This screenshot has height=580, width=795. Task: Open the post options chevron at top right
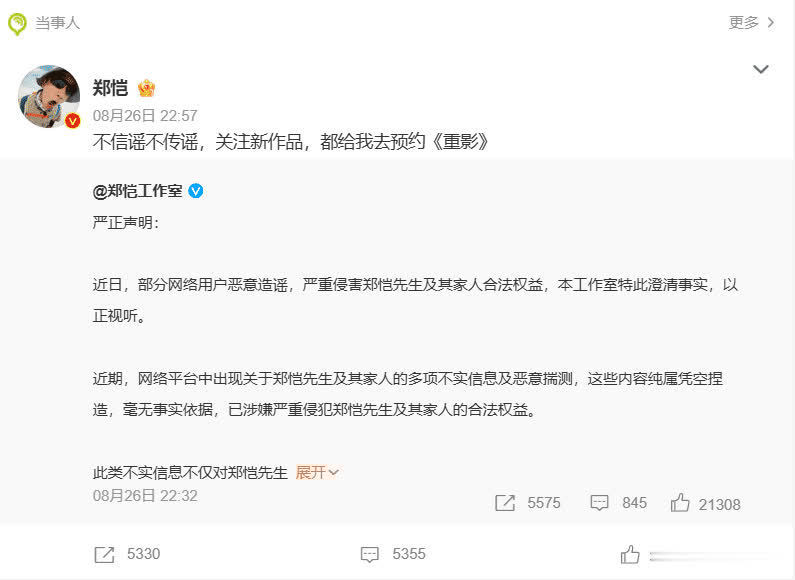point(761,69)
